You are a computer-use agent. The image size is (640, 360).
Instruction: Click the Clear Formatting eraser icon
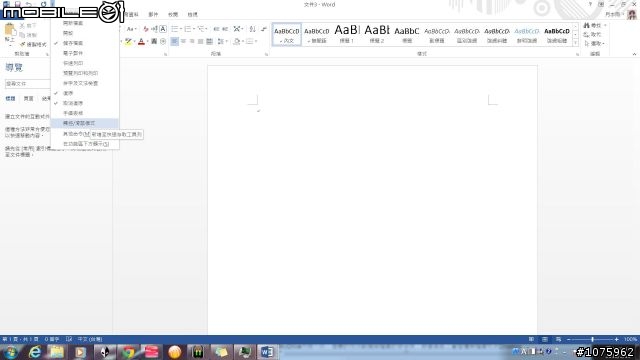pyautogui.click(x=146, y=29)
